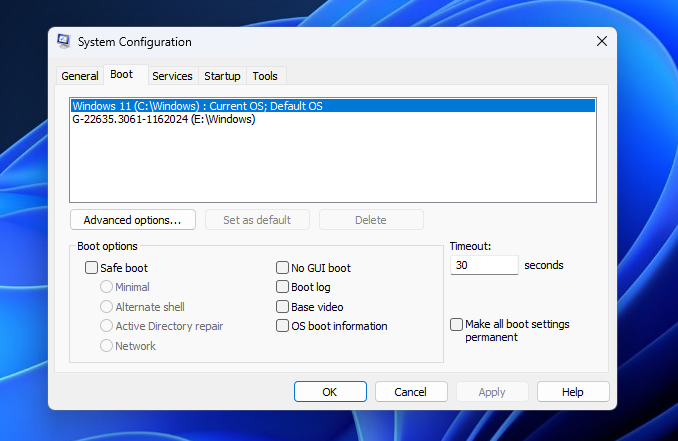Click the System Configuration title bar icon
The image size is (678, 441).
pos(64,42)
